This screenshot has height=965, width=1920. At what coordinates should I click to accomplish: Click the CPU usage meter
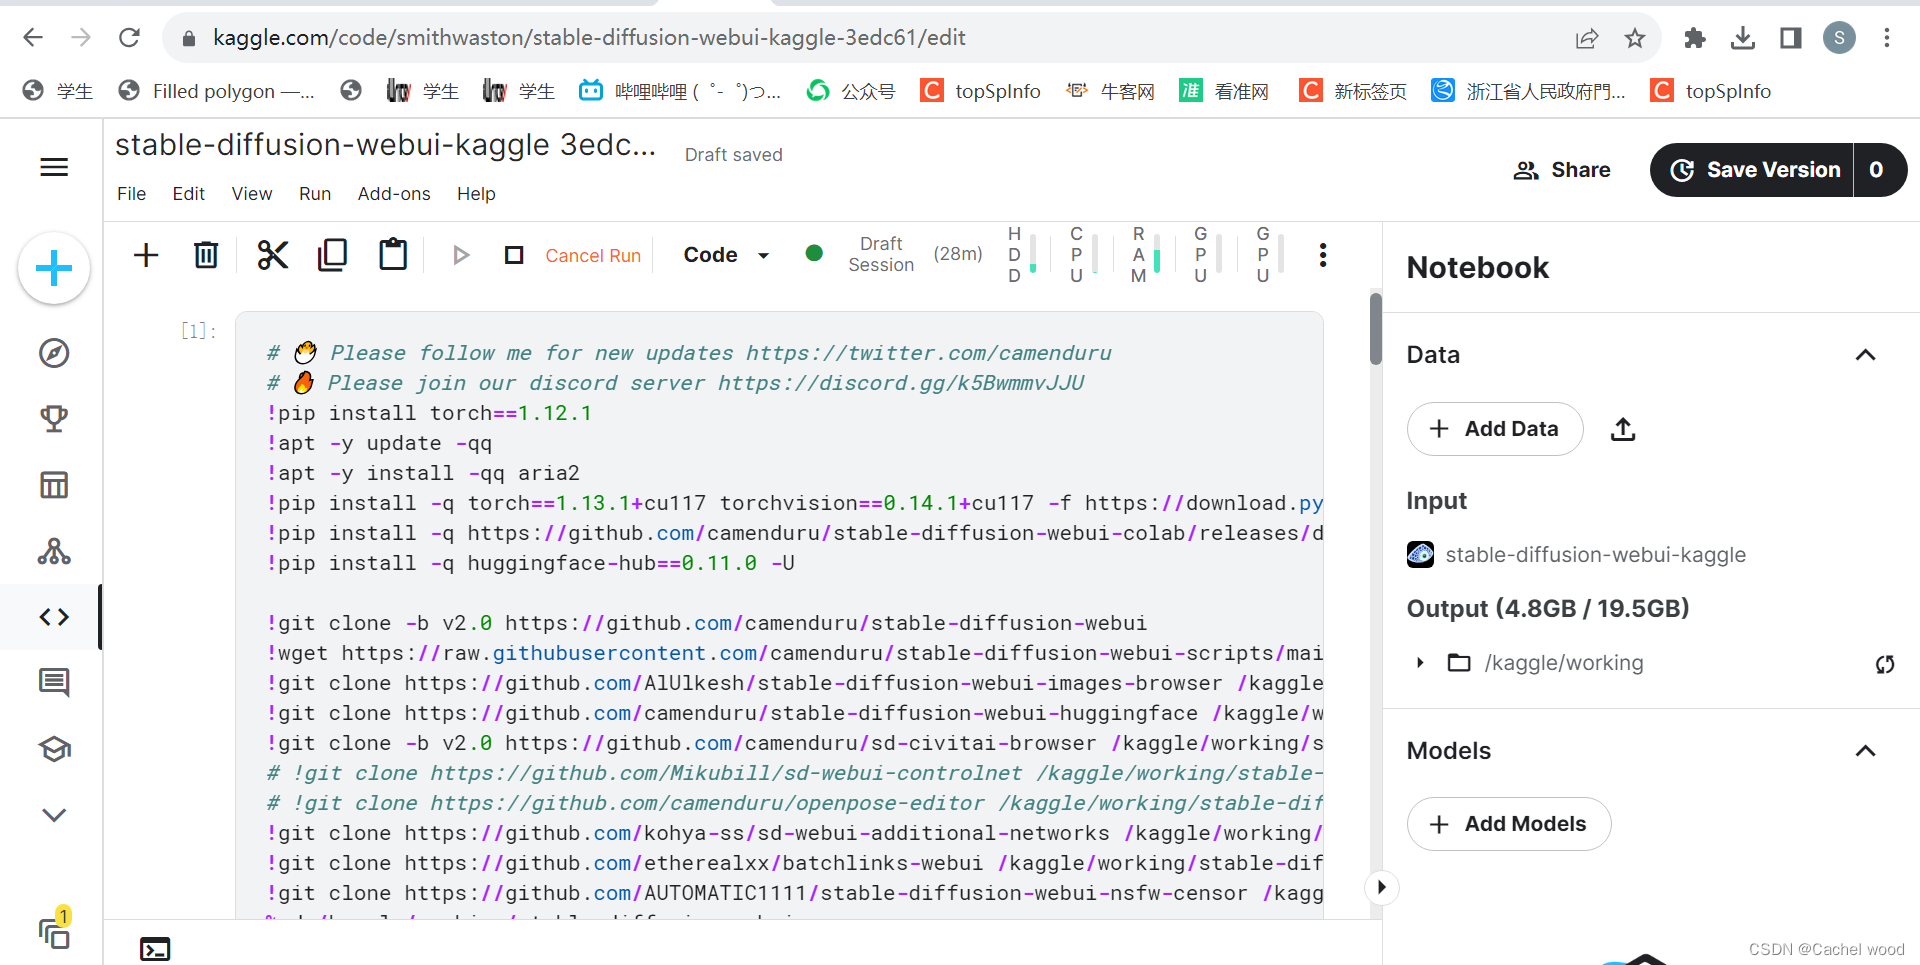[x=1083, y=254]
